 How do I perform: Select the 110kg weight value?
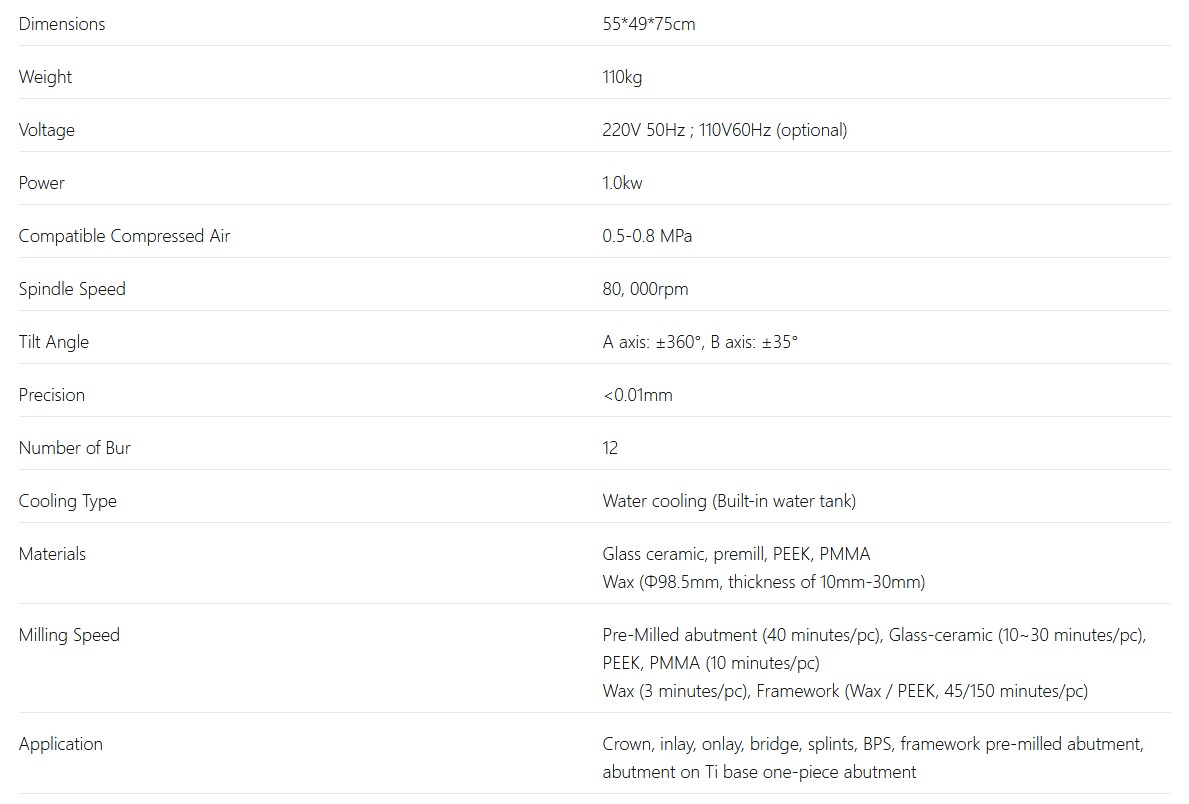coord(622,77)
